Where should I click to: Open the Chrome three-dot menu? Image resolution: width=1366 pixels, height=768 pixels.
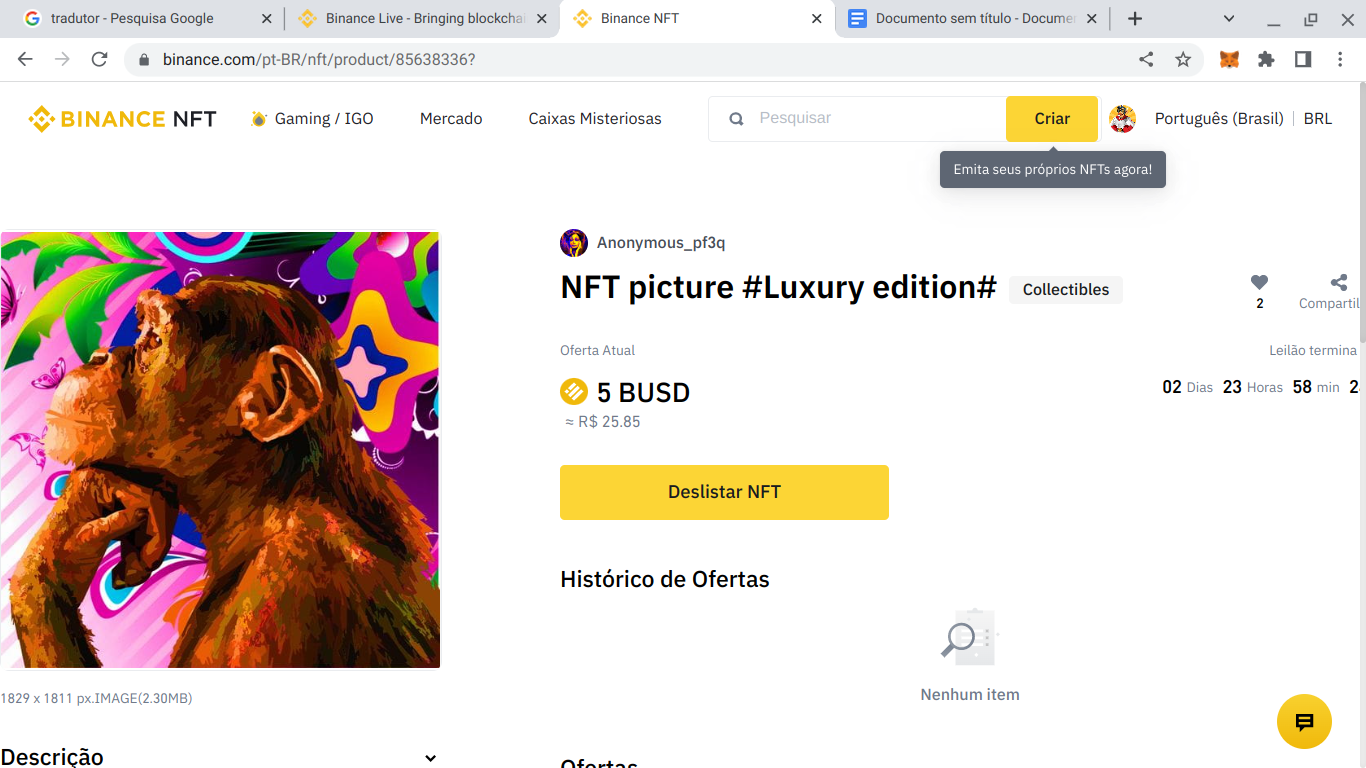[1341, 59]
